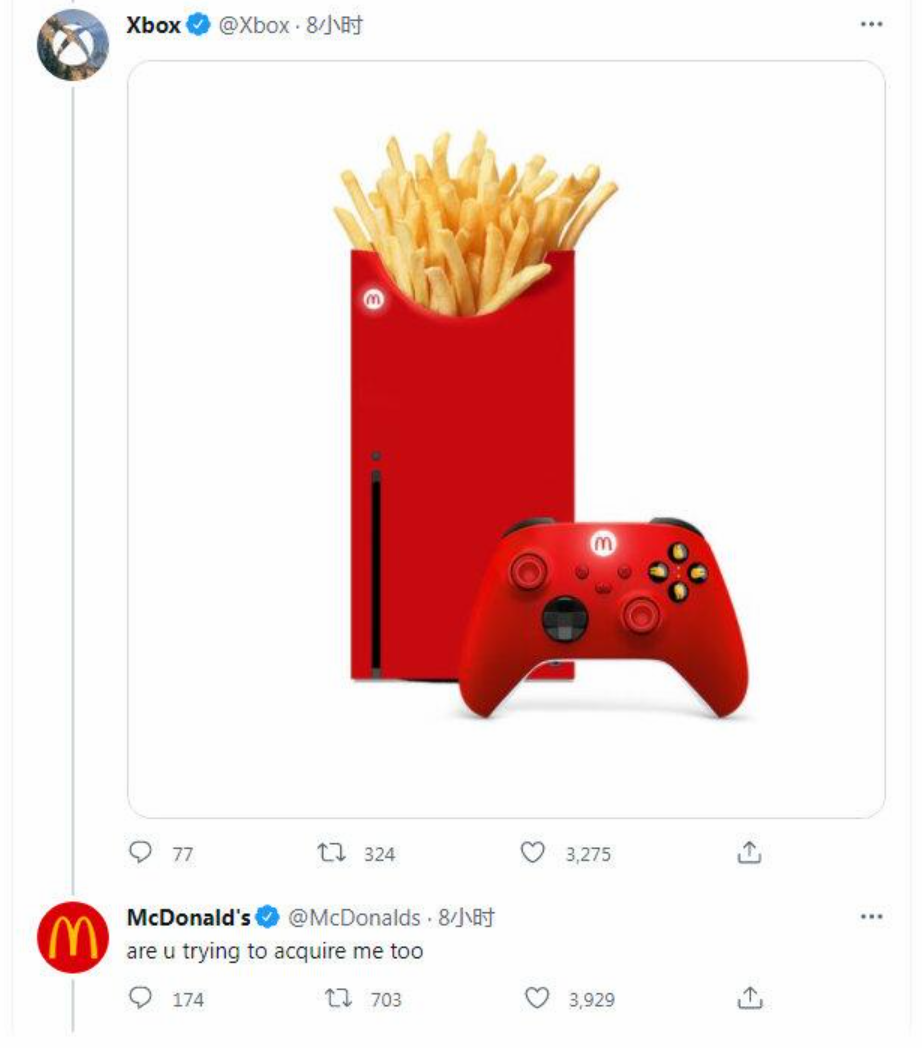Open the McDonald's tweet more options menu
Image resolution: width=922 pixels, height=1048 pixels.
tap(871, 916)
